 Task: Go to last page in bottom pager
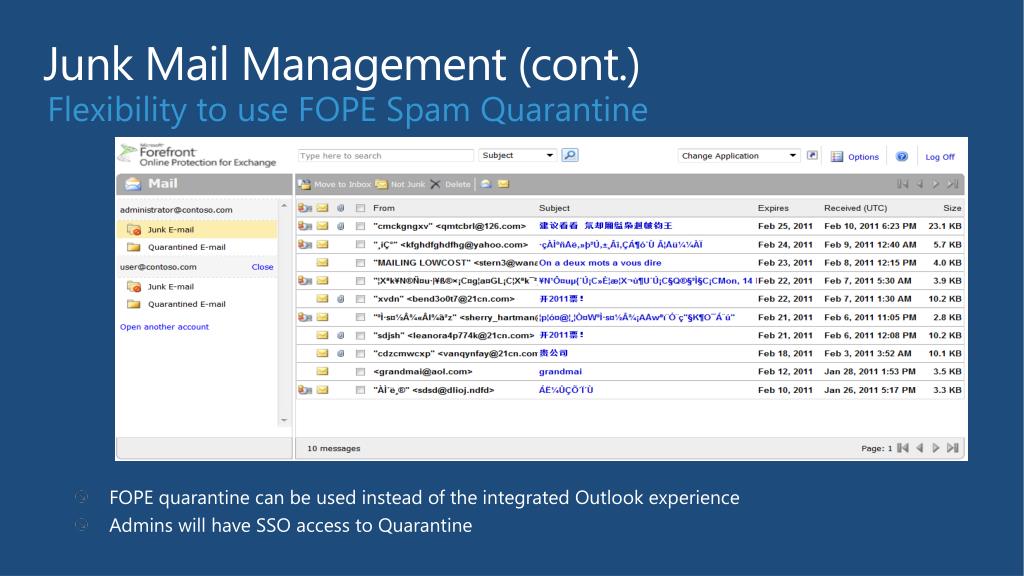pyautogui.click(x=953, y=448)
